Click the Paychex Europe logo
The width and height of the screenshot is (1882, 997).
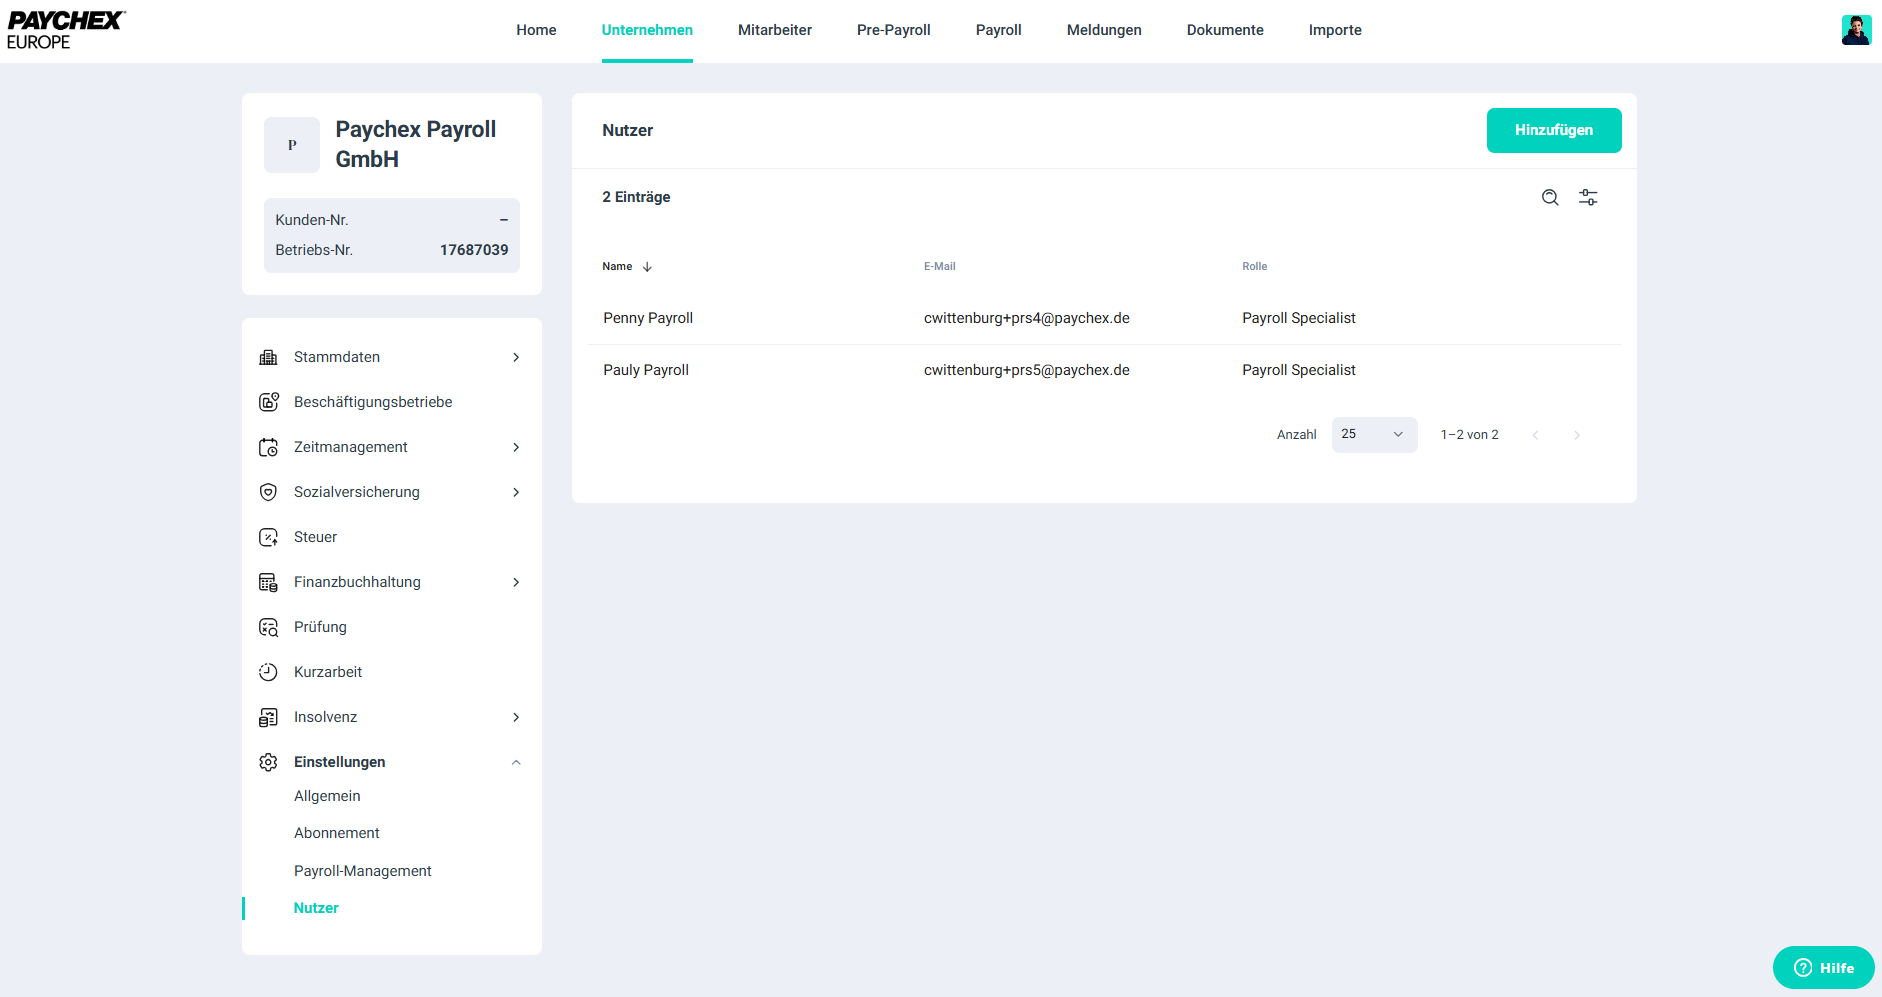66,30
